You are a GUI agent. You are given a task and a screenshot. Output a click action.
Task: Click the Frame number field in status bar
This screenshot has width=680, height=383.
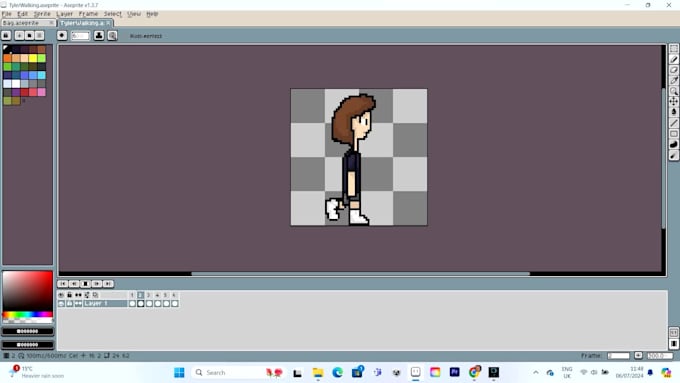pos(618,356)
